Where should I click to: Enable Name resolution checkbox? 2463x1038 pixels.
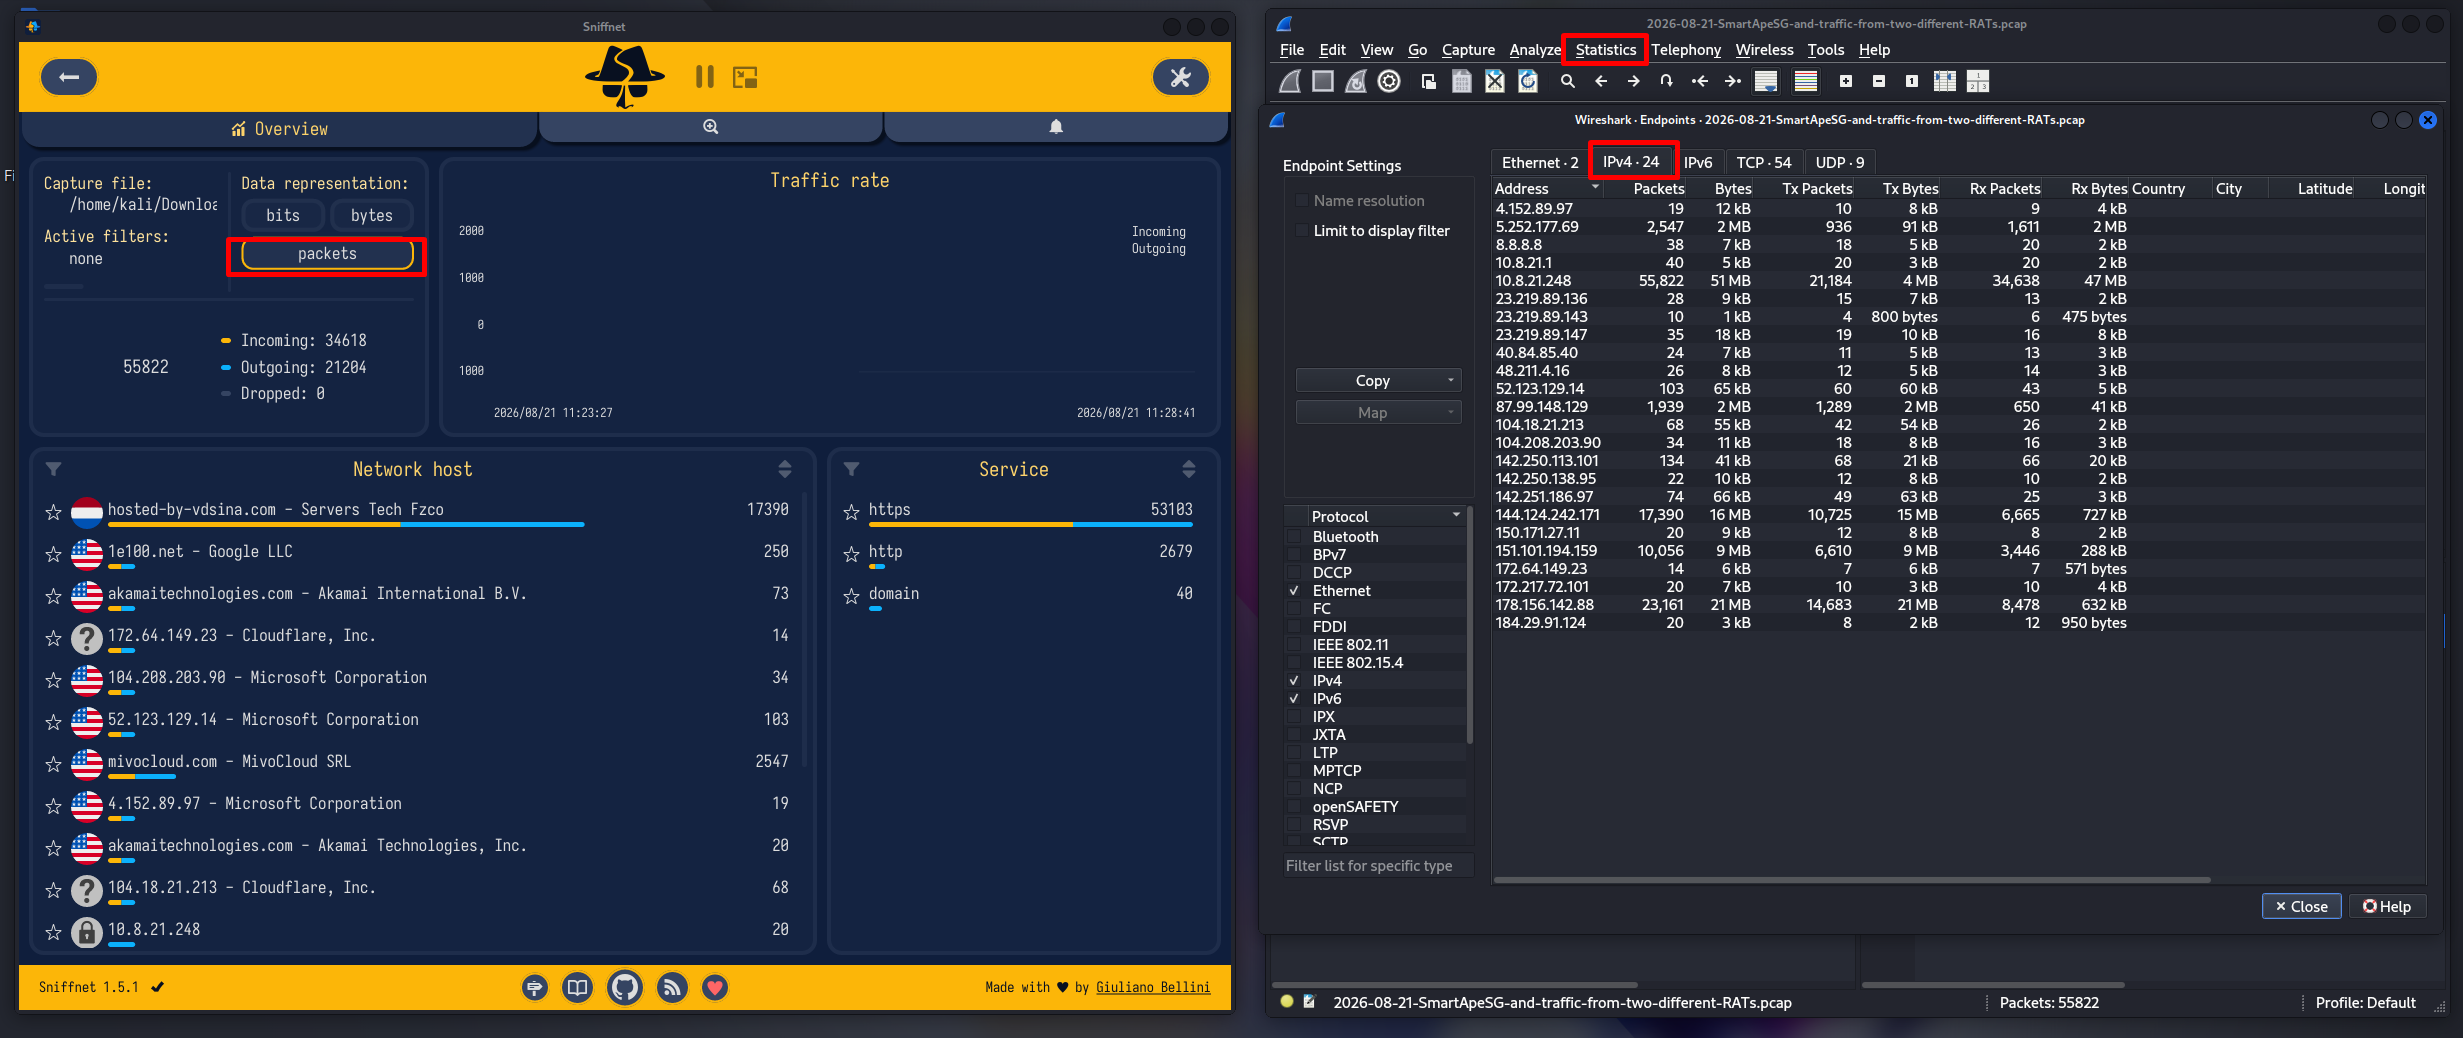[1301, 201]
